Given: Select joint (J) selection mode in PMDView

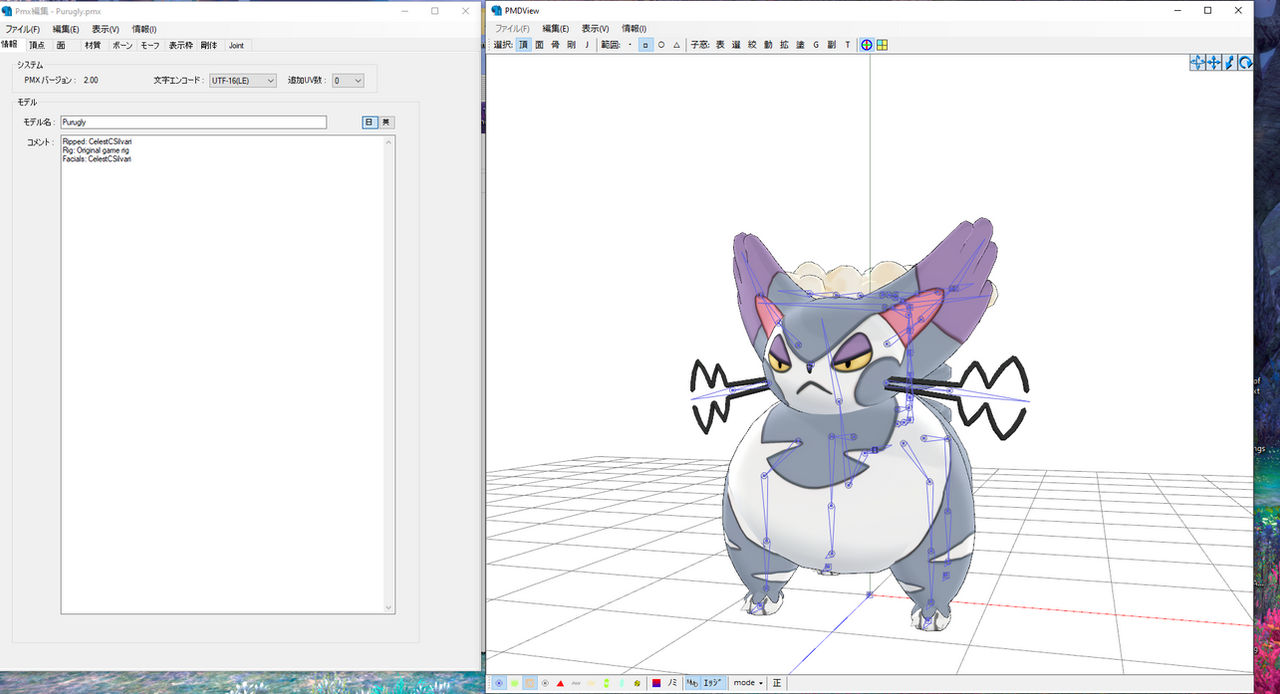Looking at the screenshot, I should (587, 45).
